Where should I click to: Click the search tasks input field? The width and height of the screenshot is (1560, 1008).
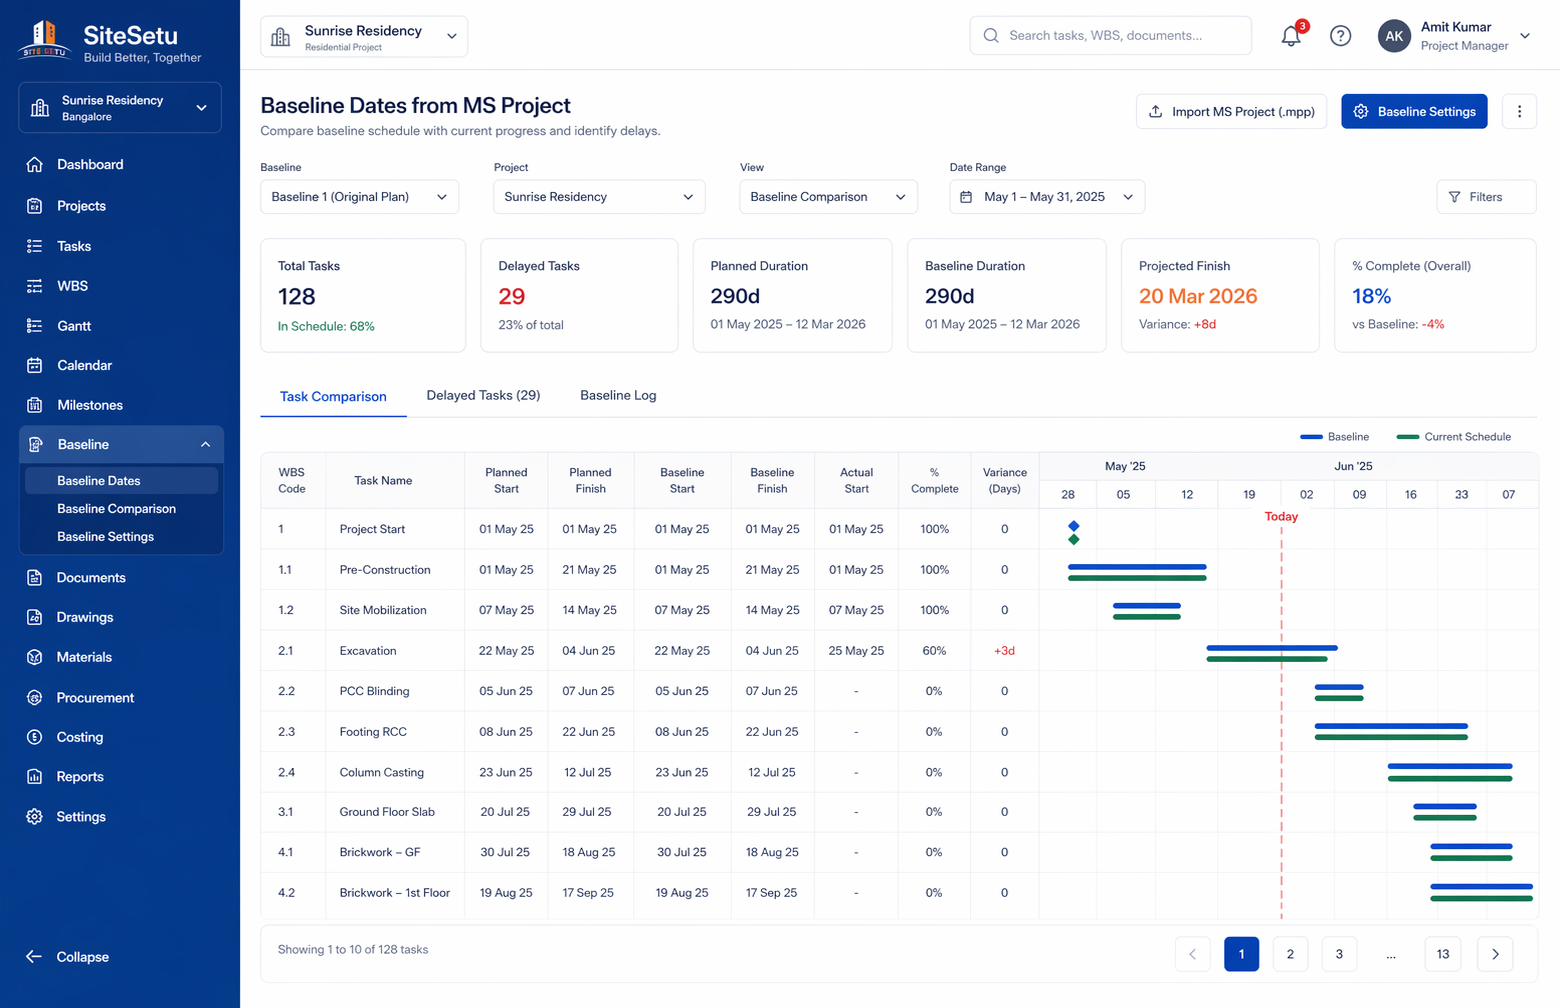(x=1110, y=36)
